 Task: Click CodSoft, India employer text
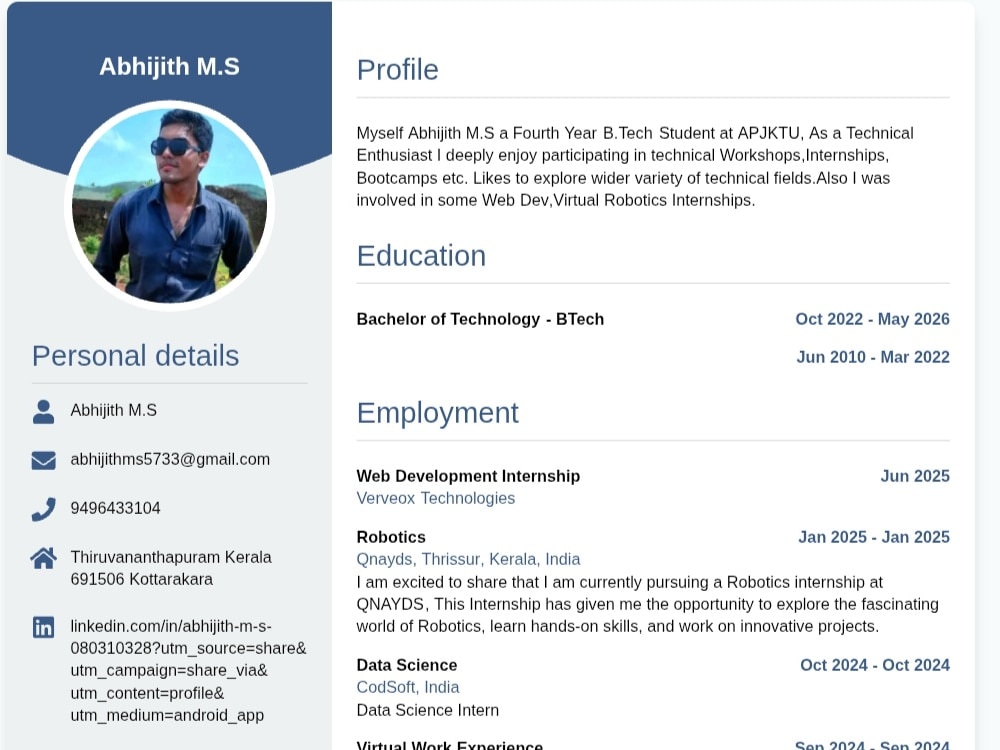(408, 687)
